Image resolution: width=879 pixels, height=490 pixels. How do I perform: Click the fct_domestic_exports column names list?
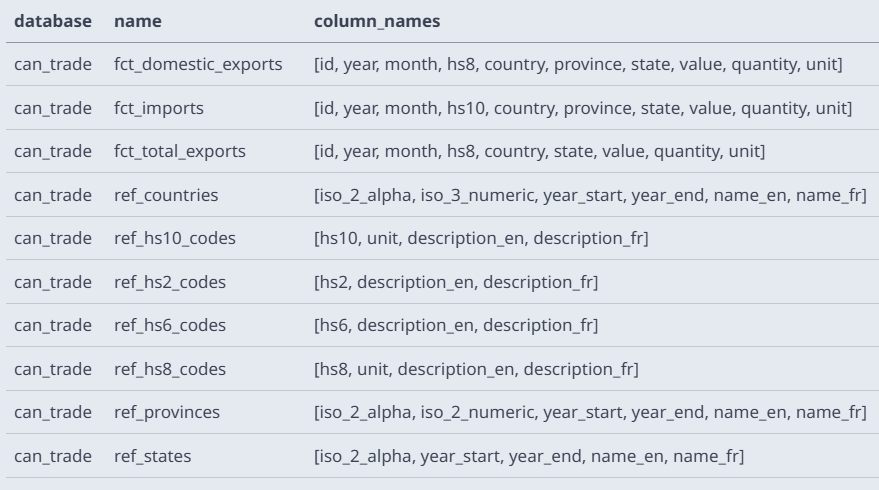pos(578,65)
